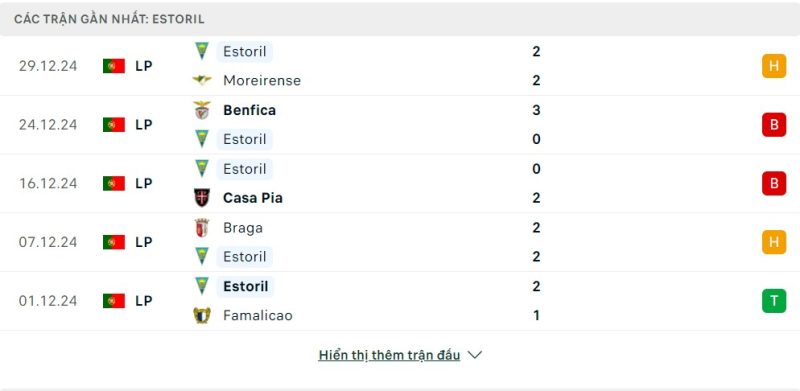Image resolution: width=800 pixels, height=391 pixels.
Task: Click the Moreirense club crest icon
Action: pyautogui.click(x=202, y=80)
